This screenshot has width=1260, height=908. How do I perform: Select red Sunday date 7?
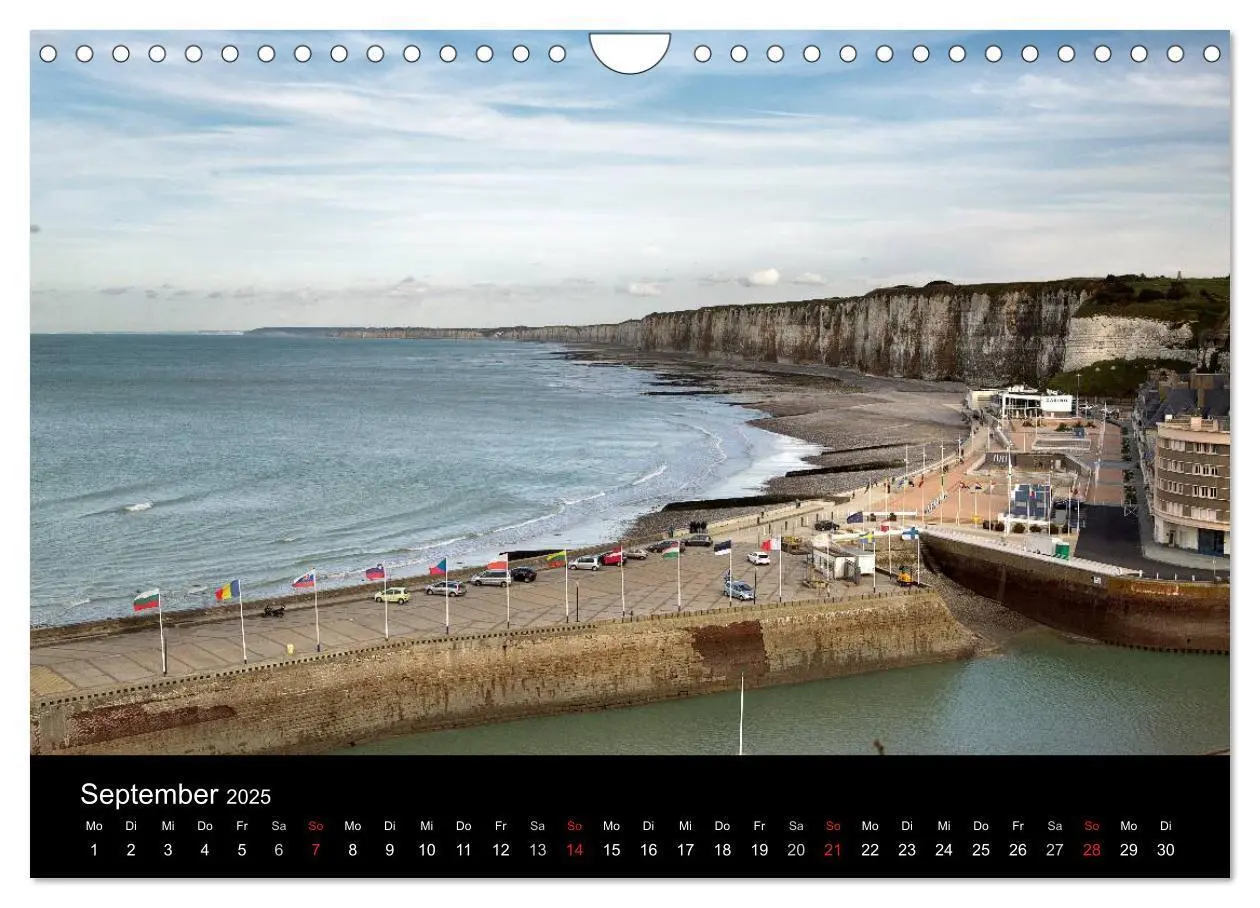click(316, 850)
